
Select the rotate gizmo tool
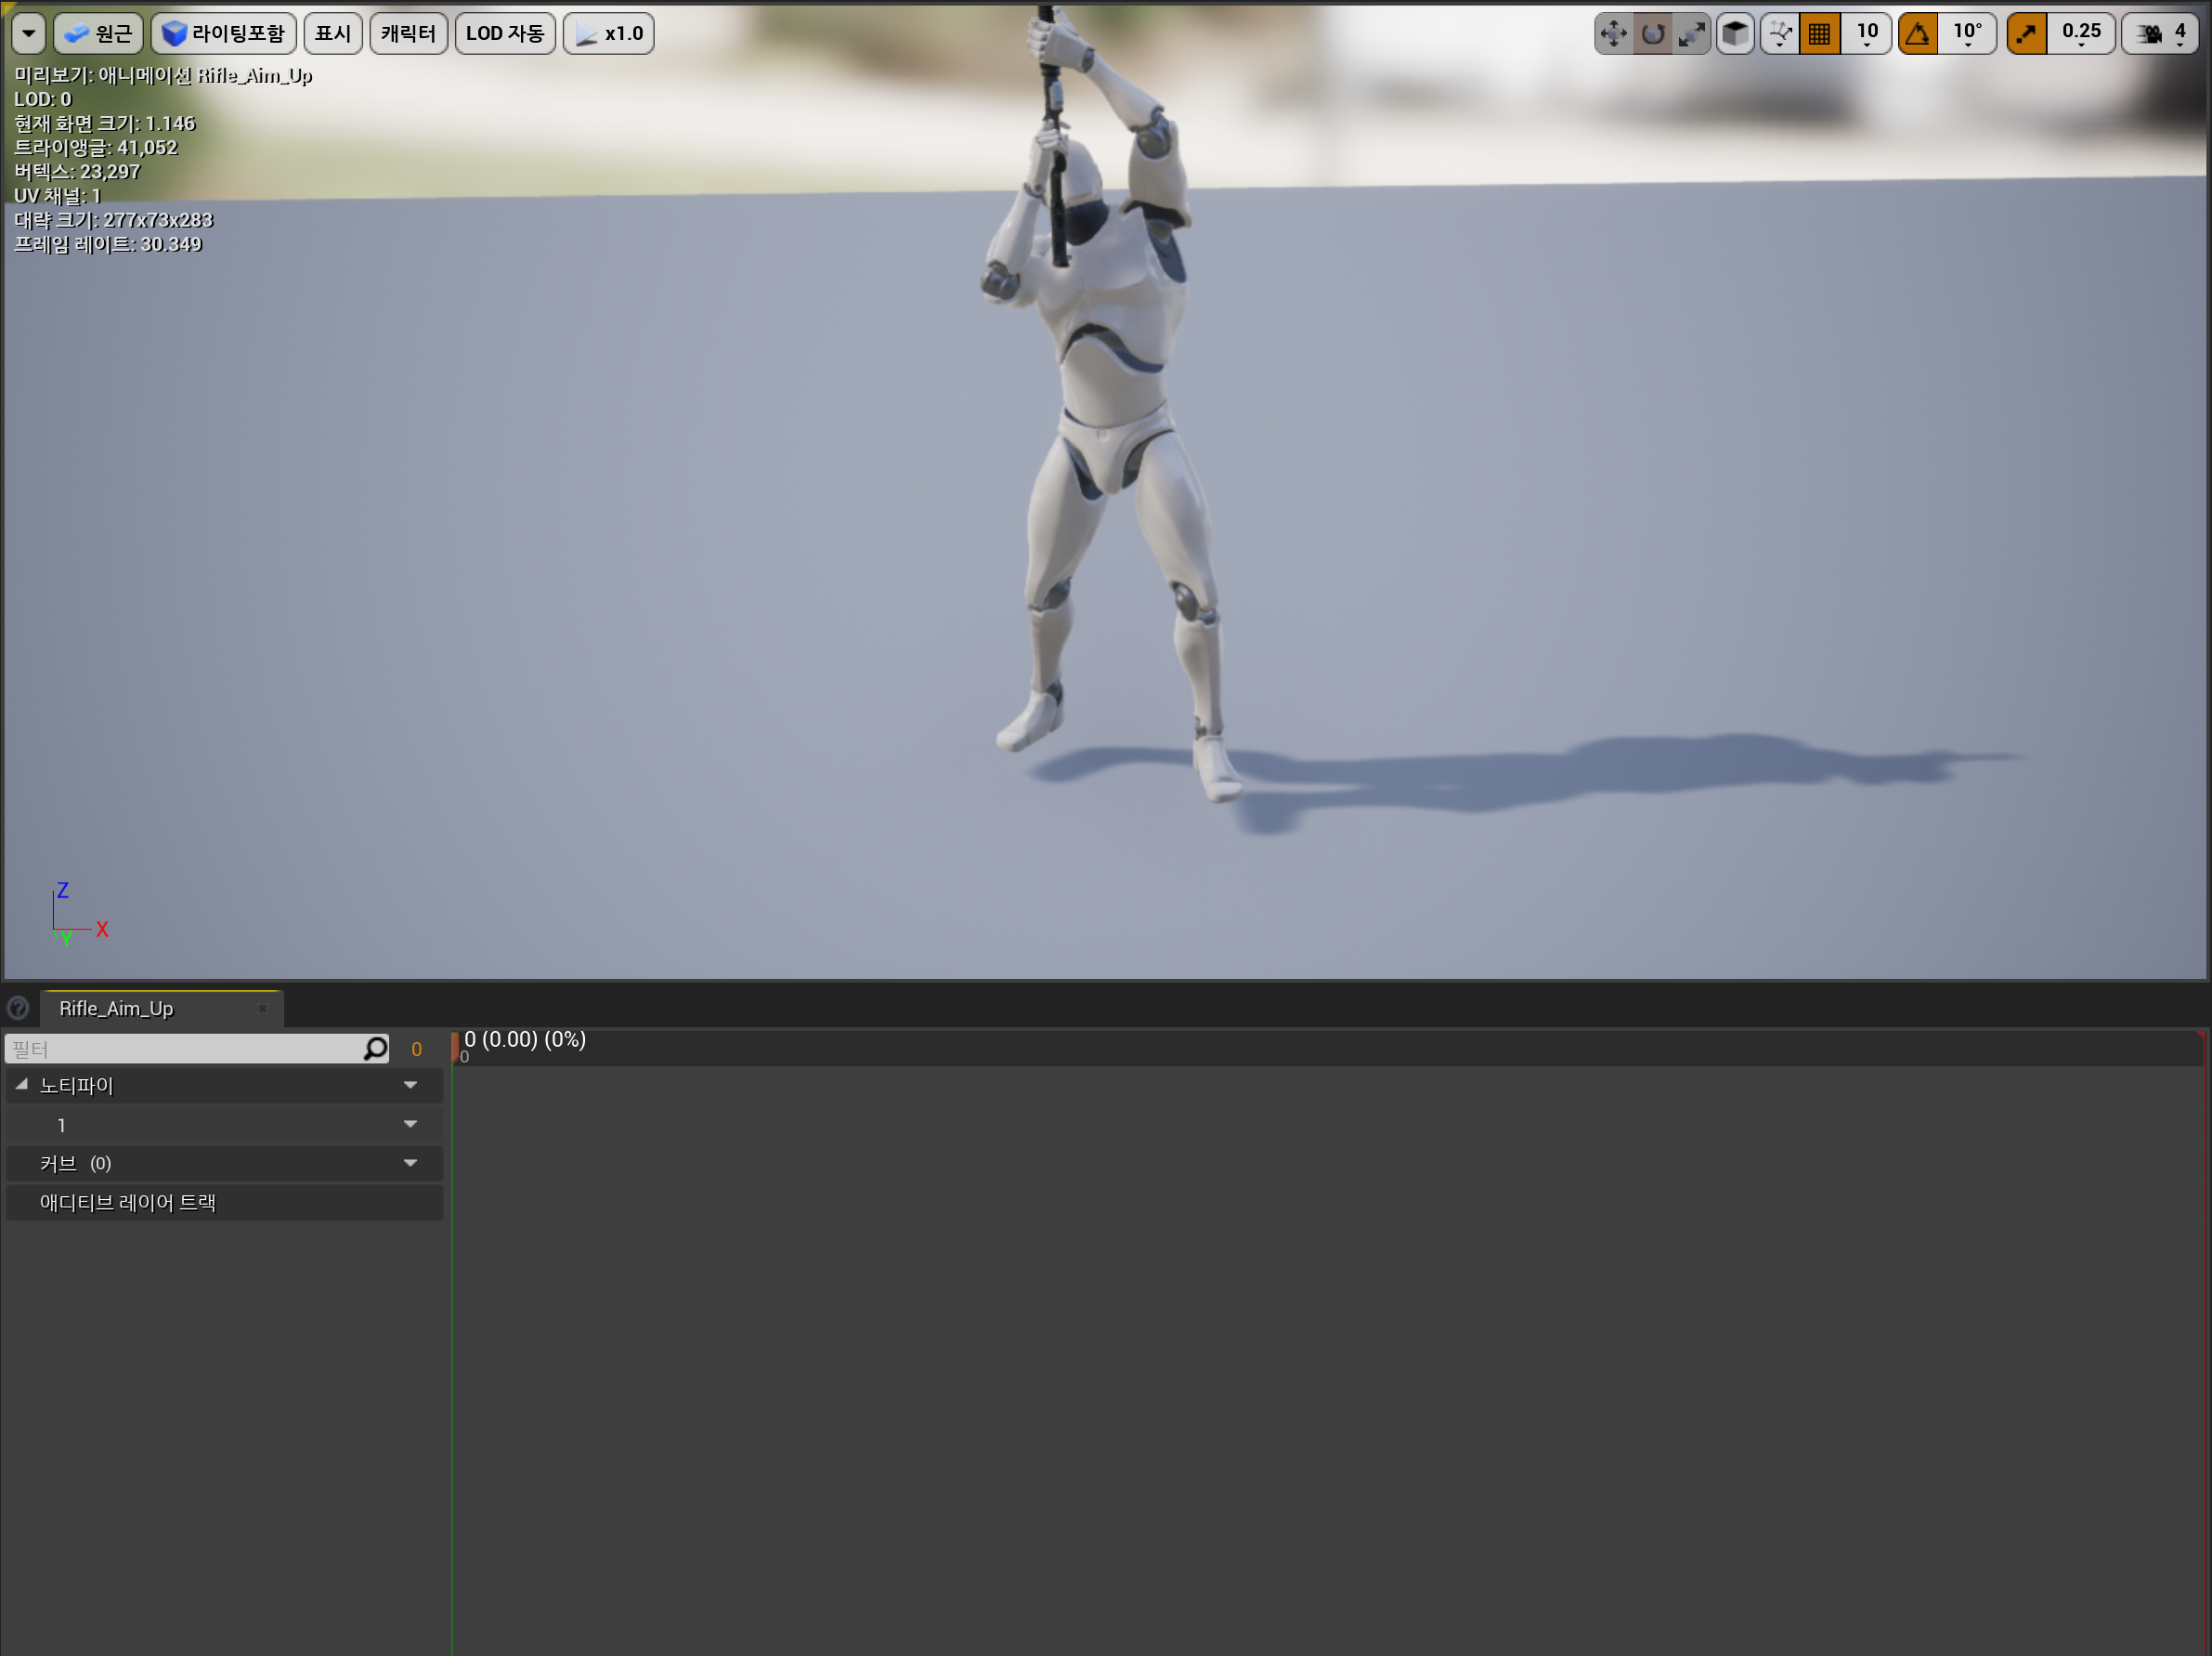click(1653, 33)
